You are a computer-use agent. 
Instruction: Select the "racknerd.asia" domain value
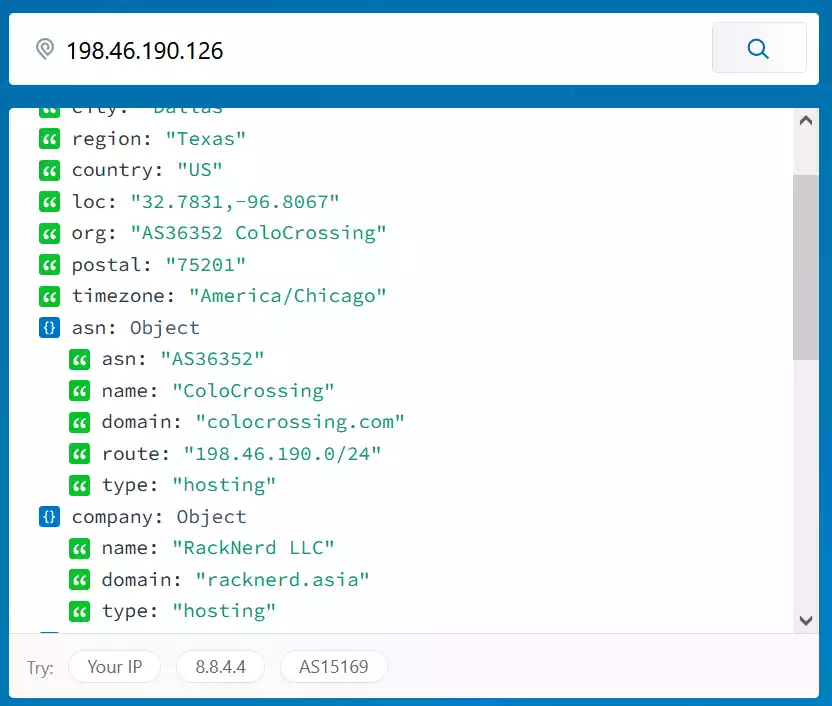(282, 580)
